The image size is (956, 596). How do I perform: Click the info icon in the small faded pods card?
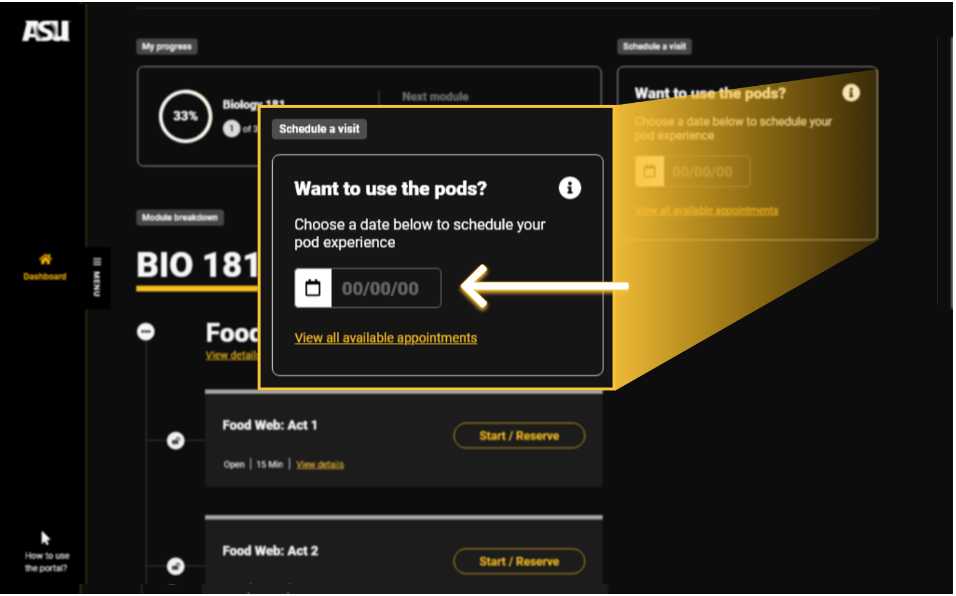(850, 93)
